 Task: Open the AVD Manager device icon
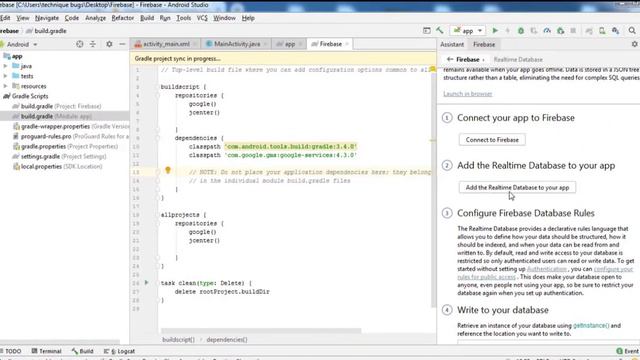pyautogui.click(x=602, y=31)
